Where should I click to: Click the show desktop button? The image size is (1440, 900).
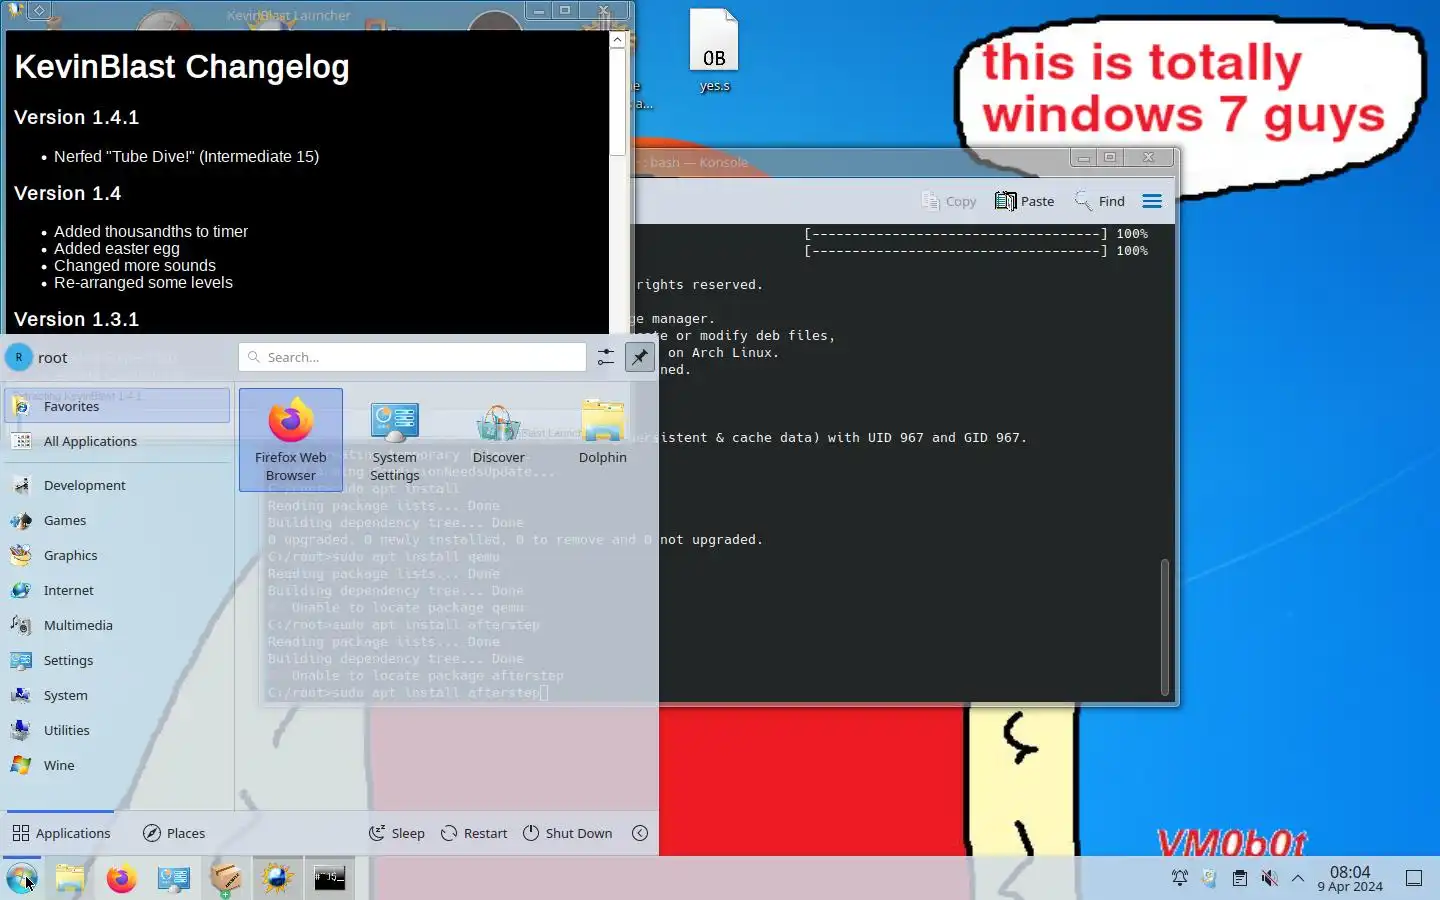pyautogui.click(x=1414, y=878)
